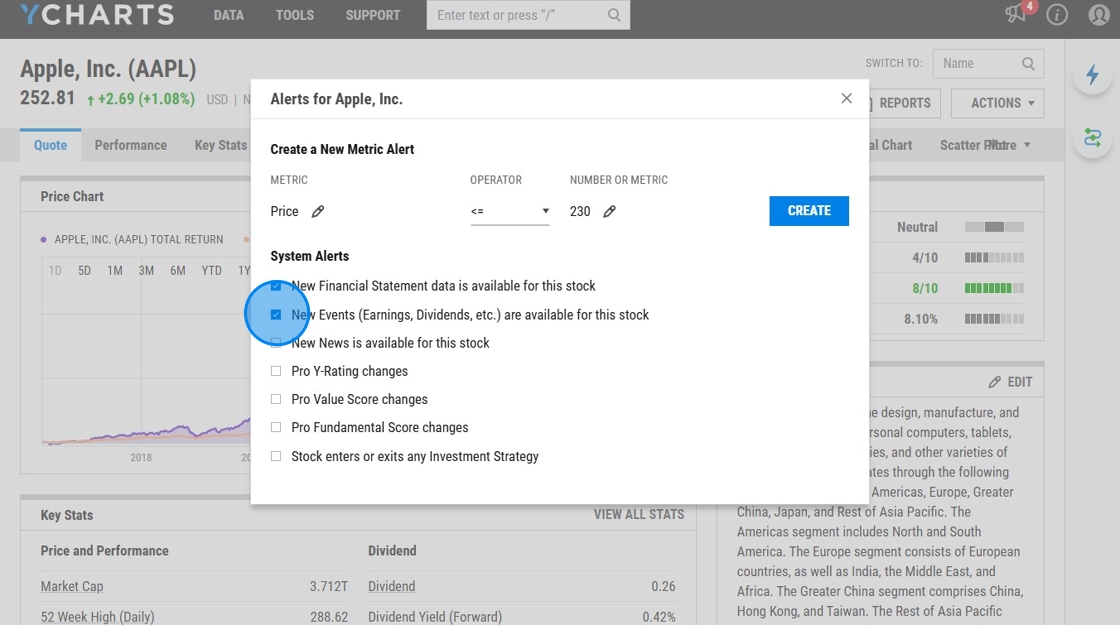Click the Switch To search magnifier icon
Viewport: 1120px width, 625px height.
click(x=1028, y=64)
